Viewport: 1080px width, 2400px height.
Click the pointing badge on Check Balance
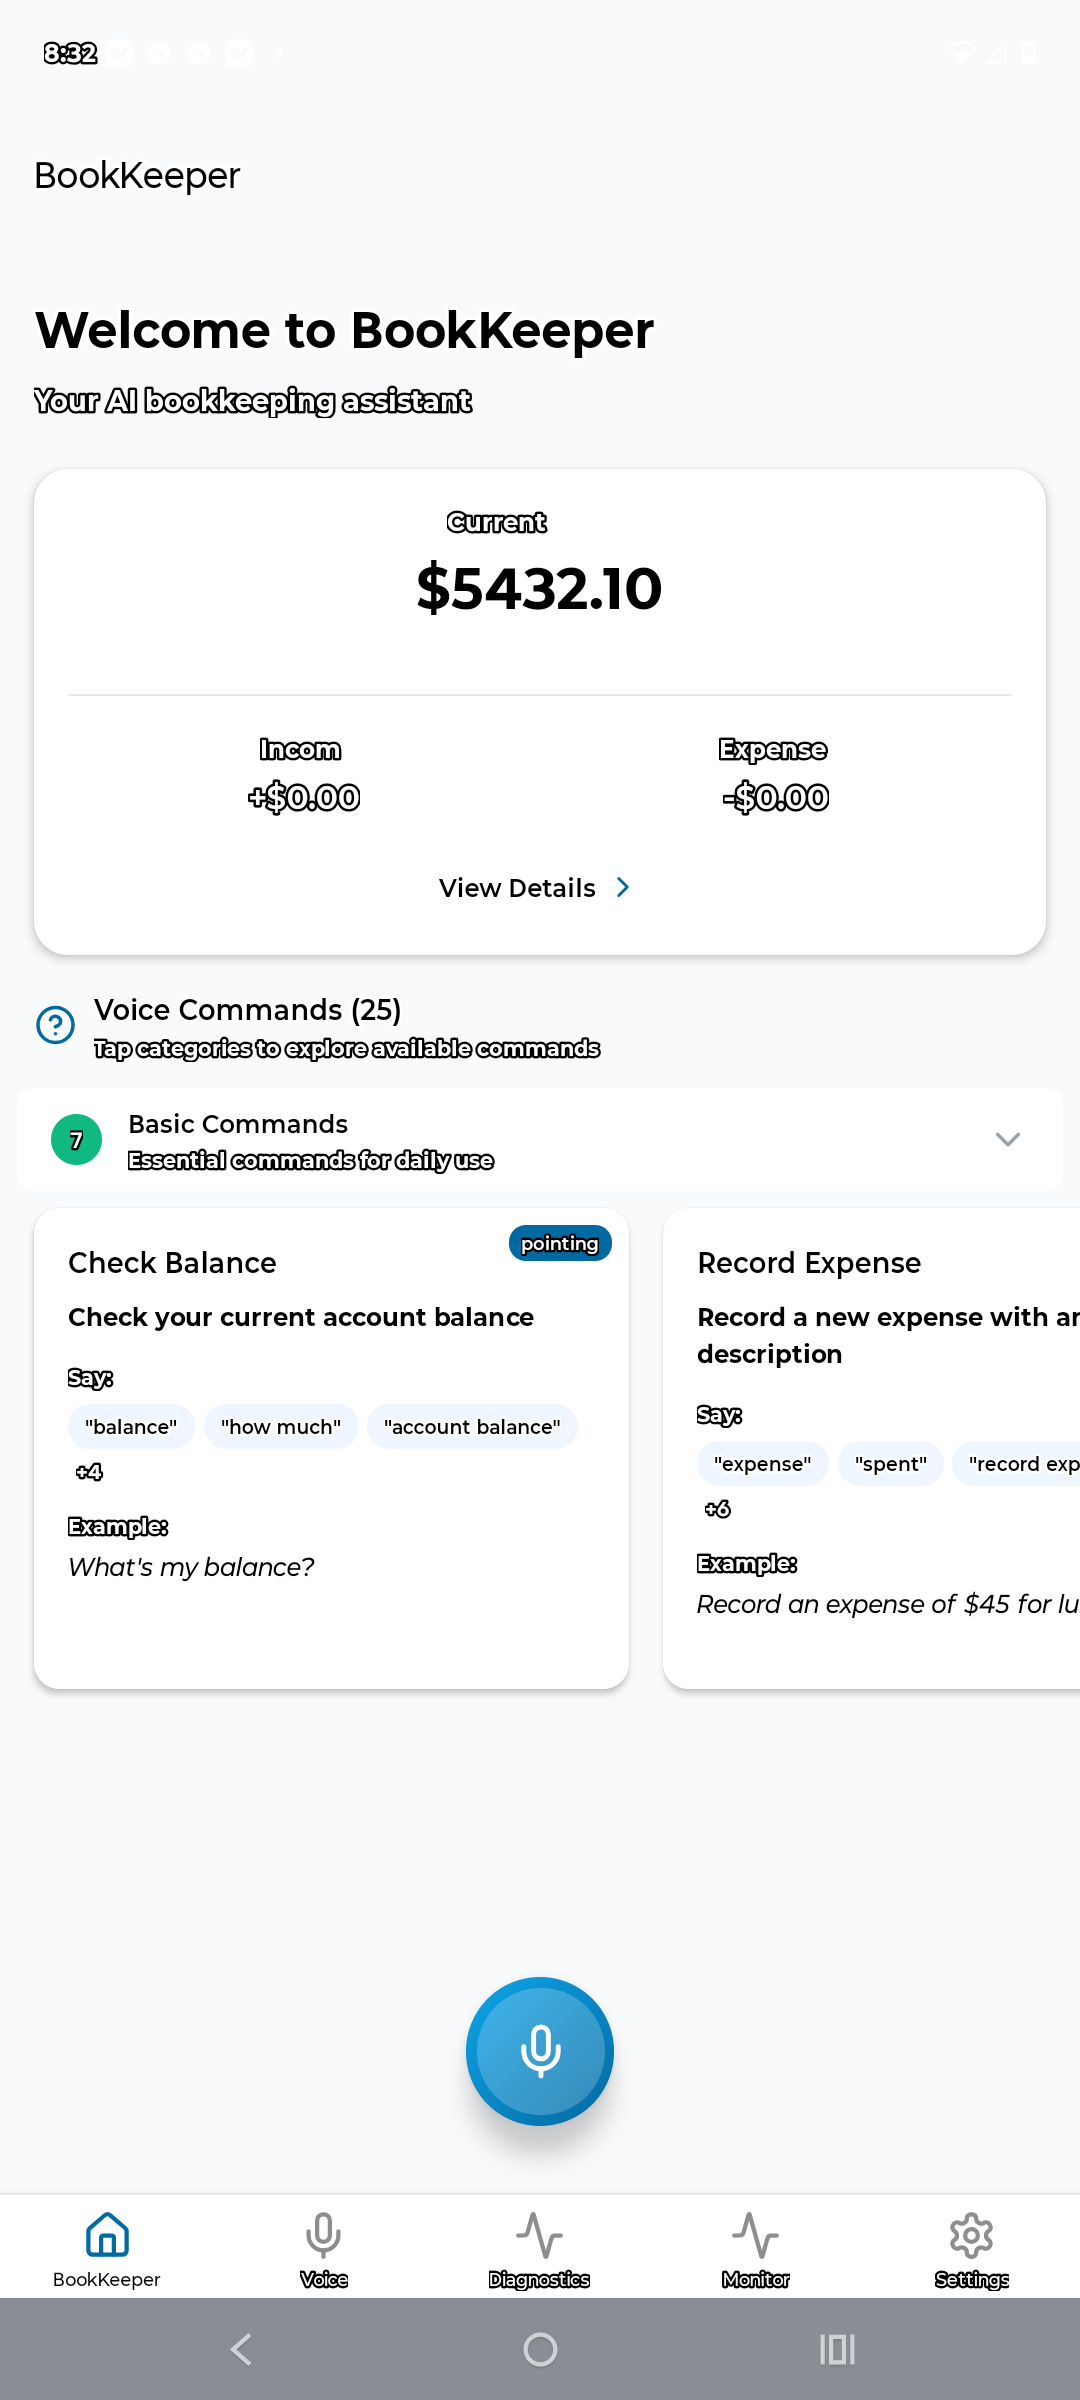point(560,1243)
